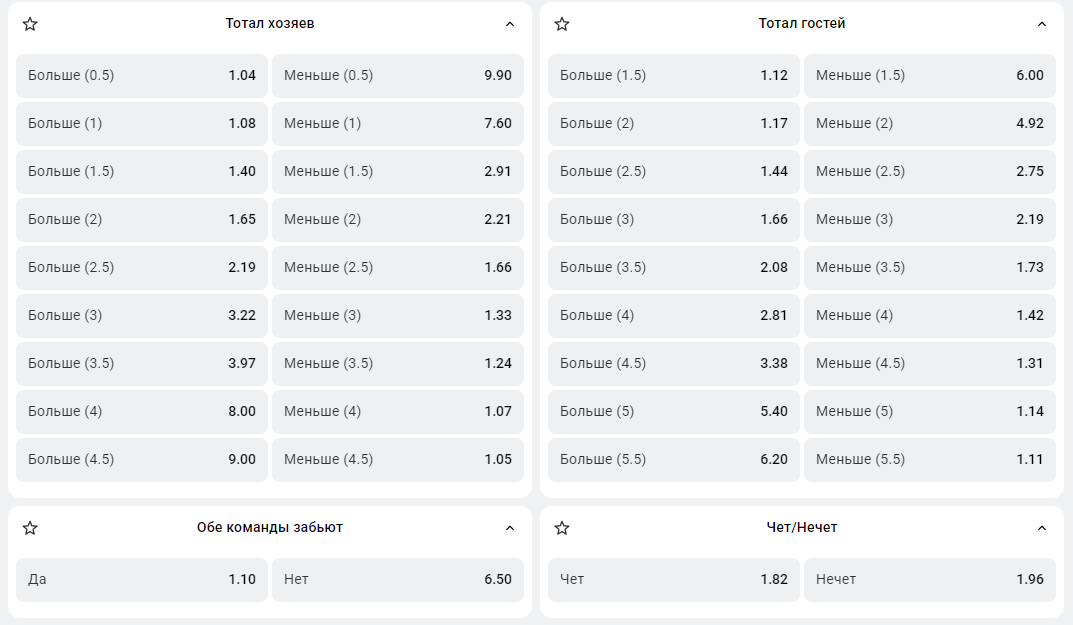Viewport: 1073px width, 625px height.
Task: Select Нечет outcome at 1.96
Action: click(x=930, y=580)
